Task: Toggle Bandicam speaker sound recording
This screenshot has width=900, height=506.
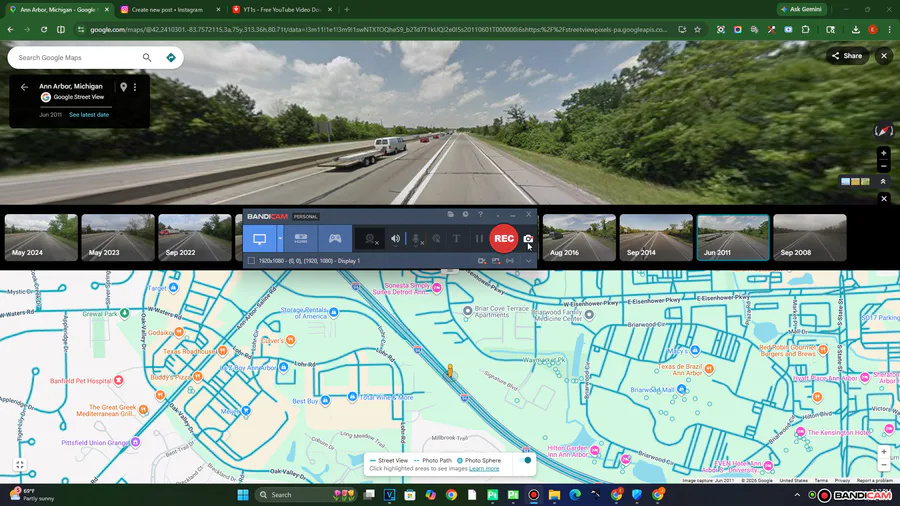Action: [x=395, y=239]
